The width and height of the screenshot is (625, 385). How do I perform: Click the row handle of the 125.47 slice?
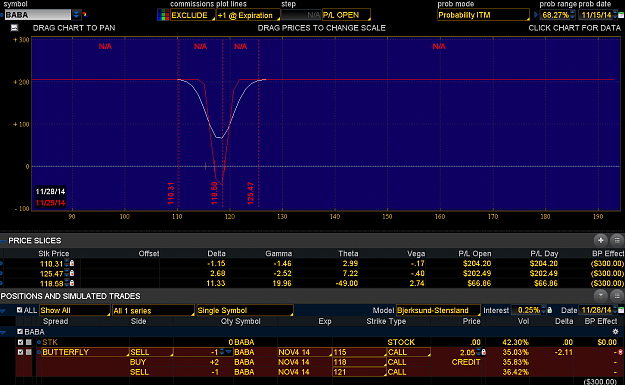[1, 273]
